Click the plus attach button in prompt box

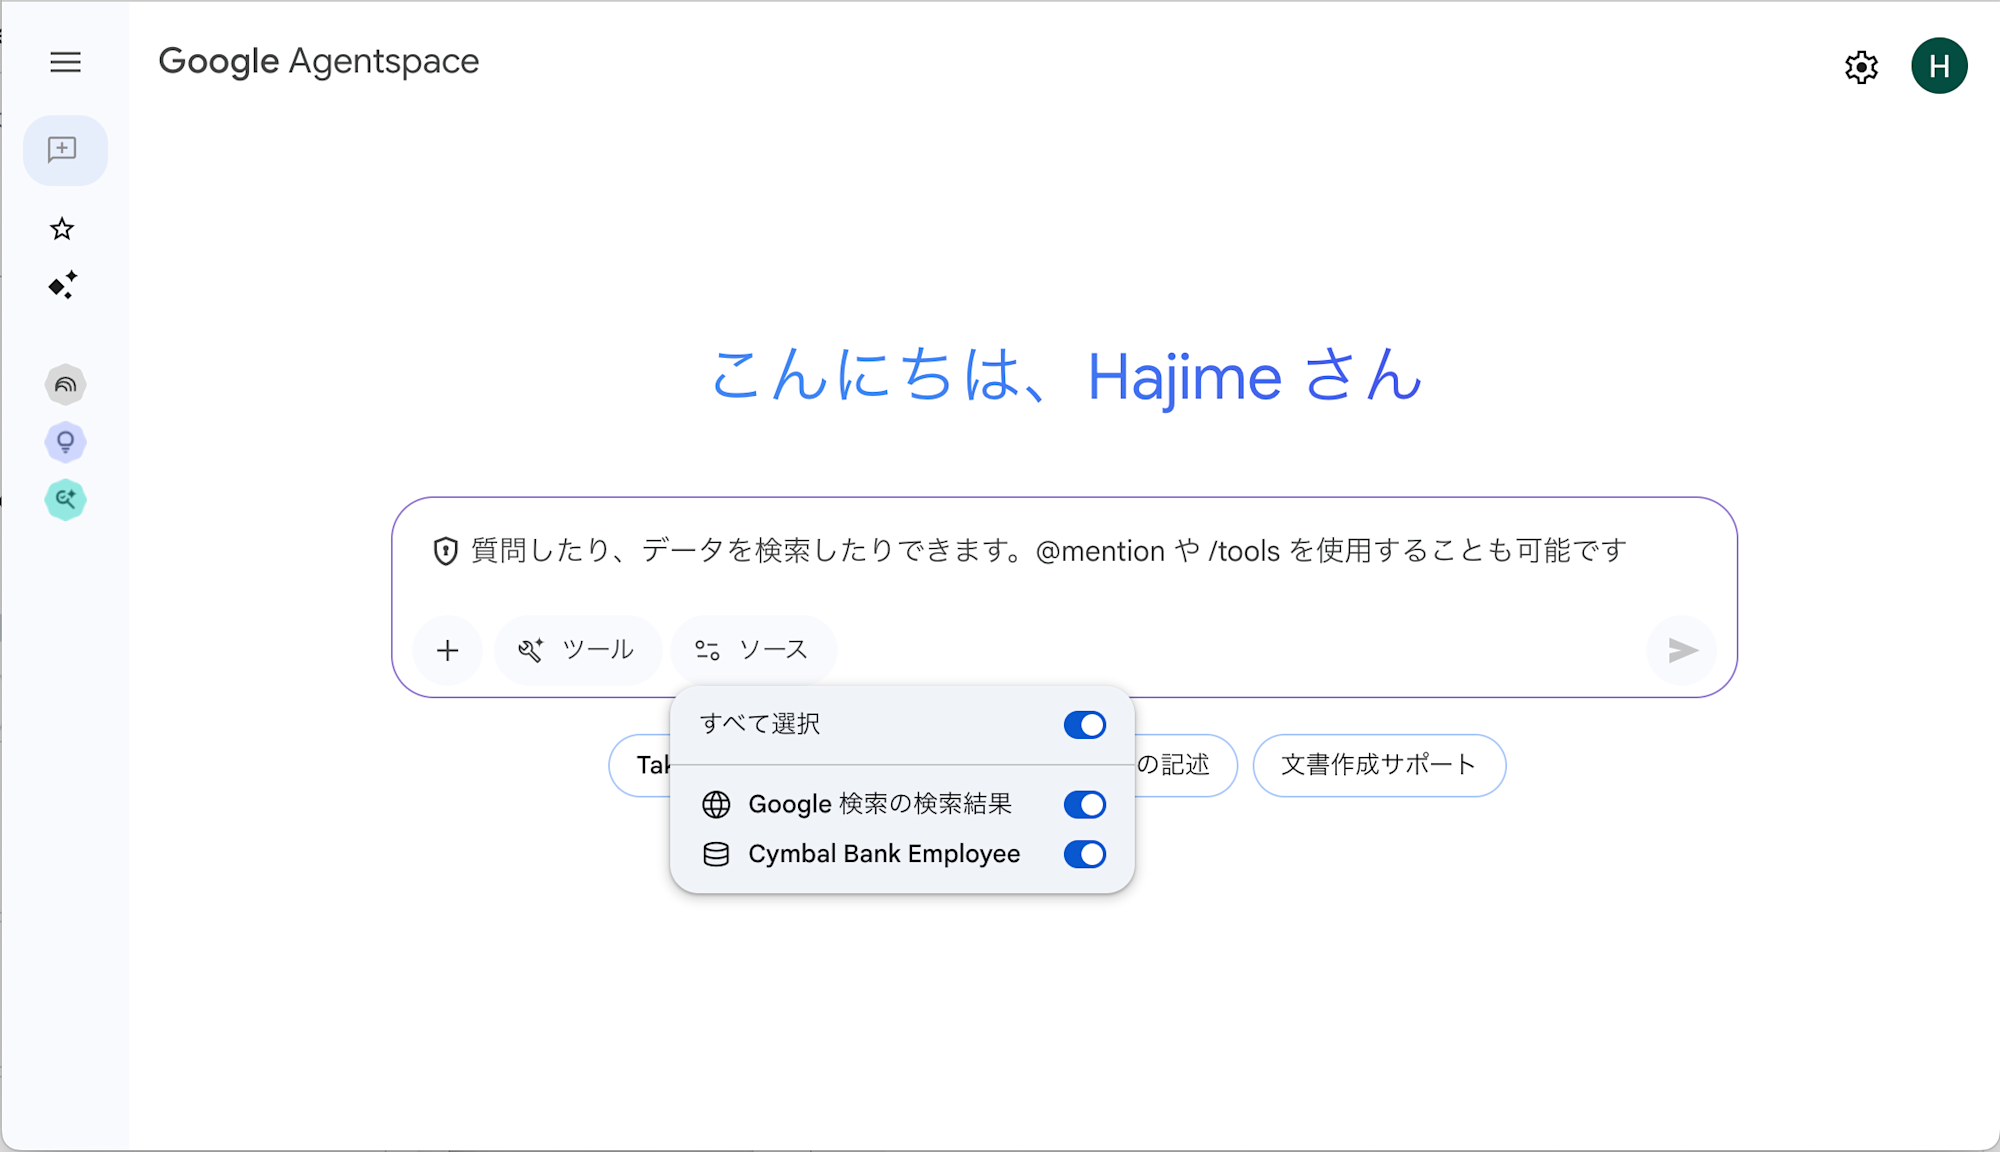click(448, 650)
